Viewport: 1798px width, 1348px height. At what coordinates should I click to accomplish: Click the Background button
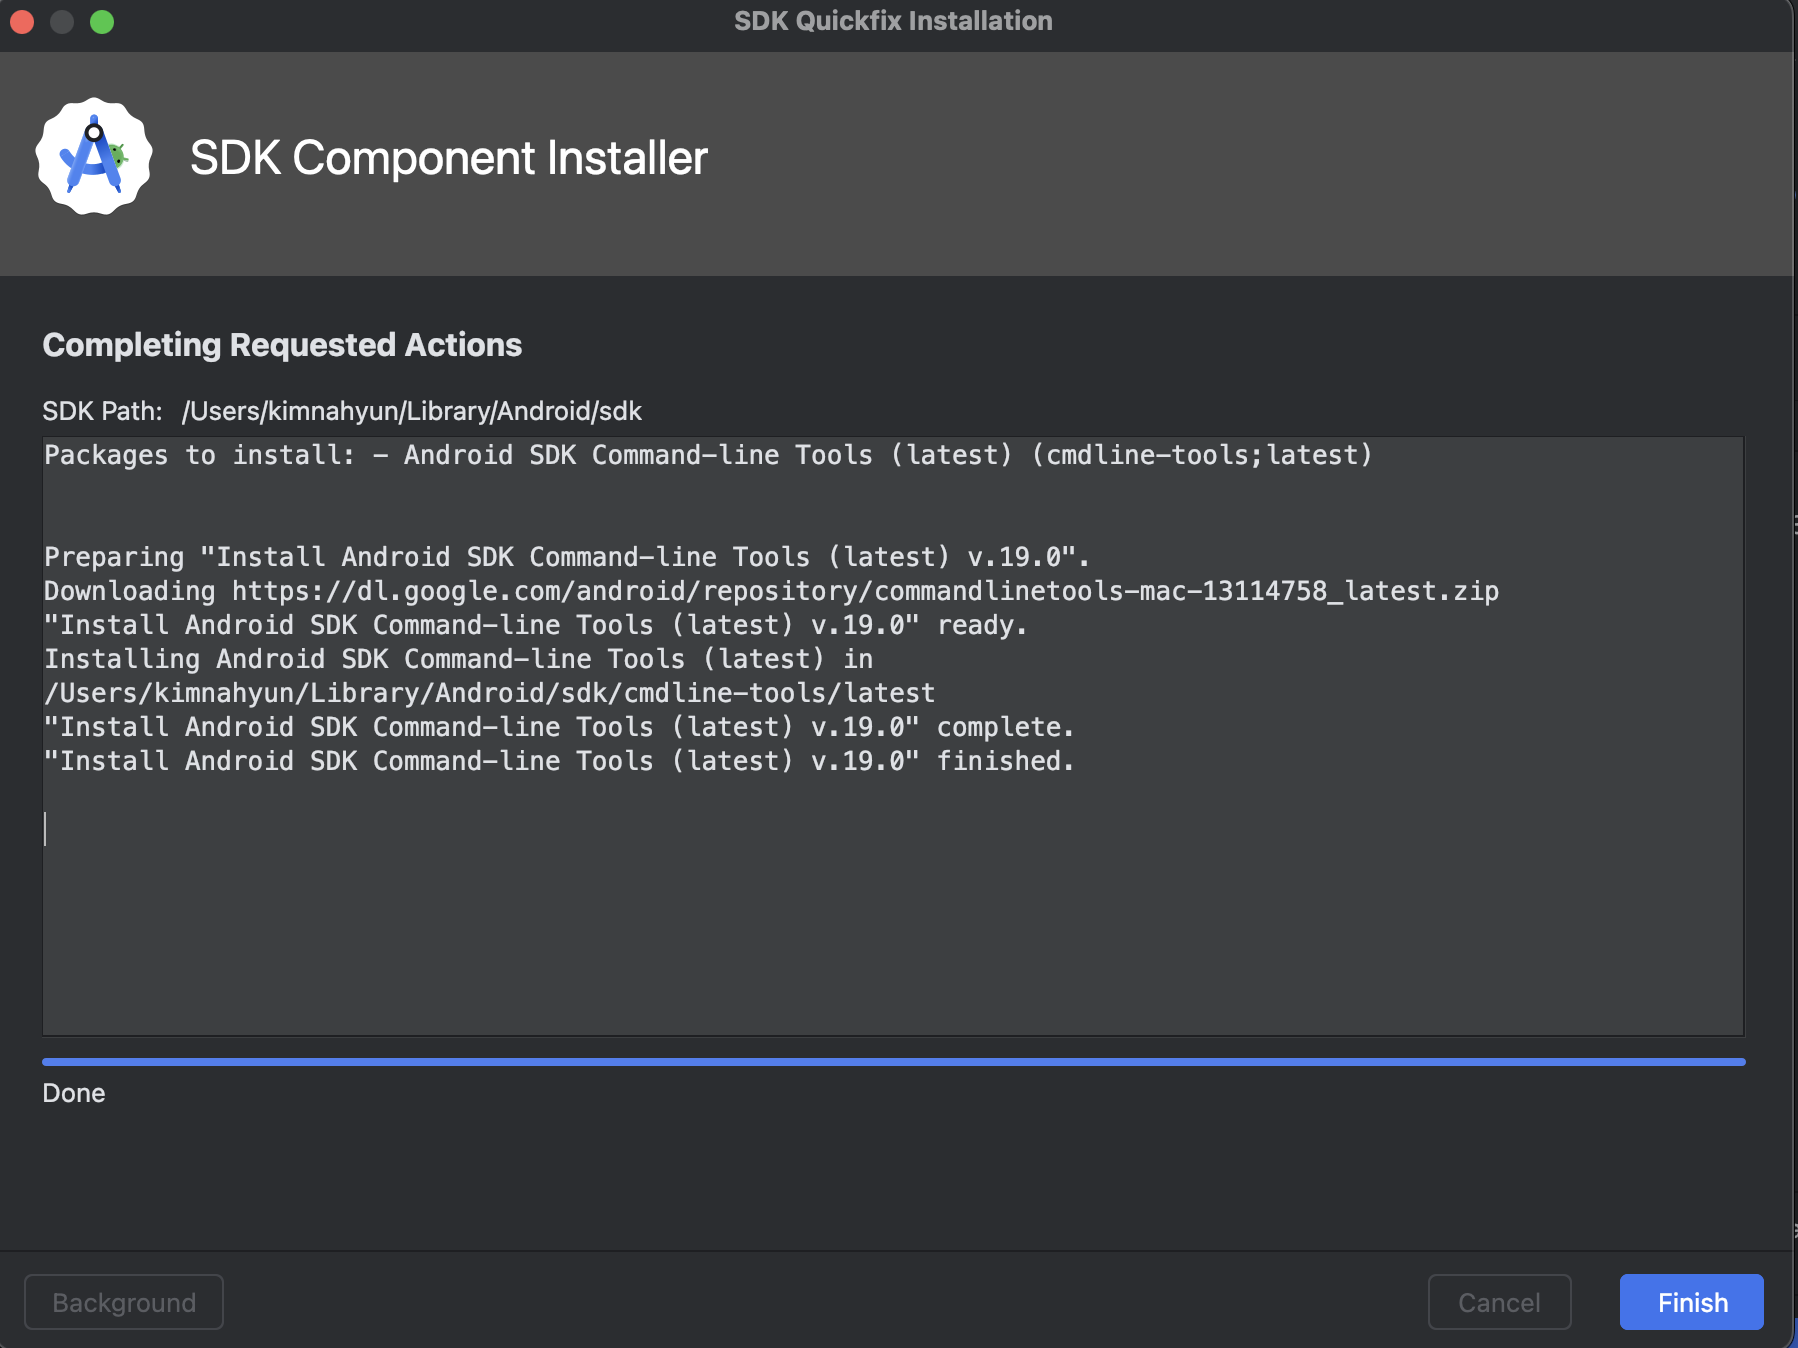[124, 1302]
